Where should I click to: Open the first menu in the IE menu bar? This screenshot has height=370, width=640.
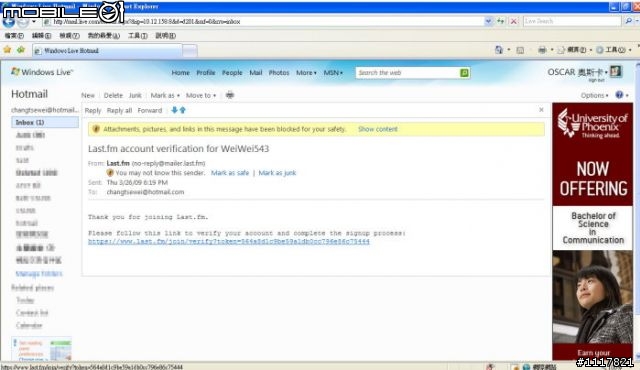pyautogui.click(x=14, y=35)
